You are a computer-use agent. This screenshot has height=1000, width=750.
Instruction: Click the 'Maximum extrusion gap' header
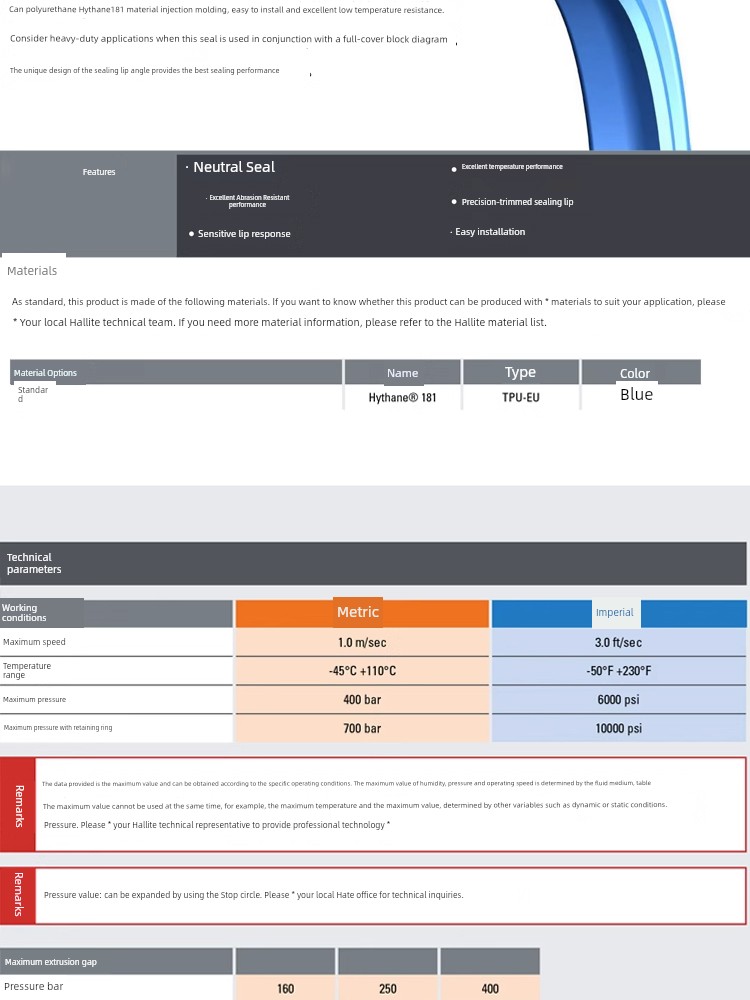[116, 962]
